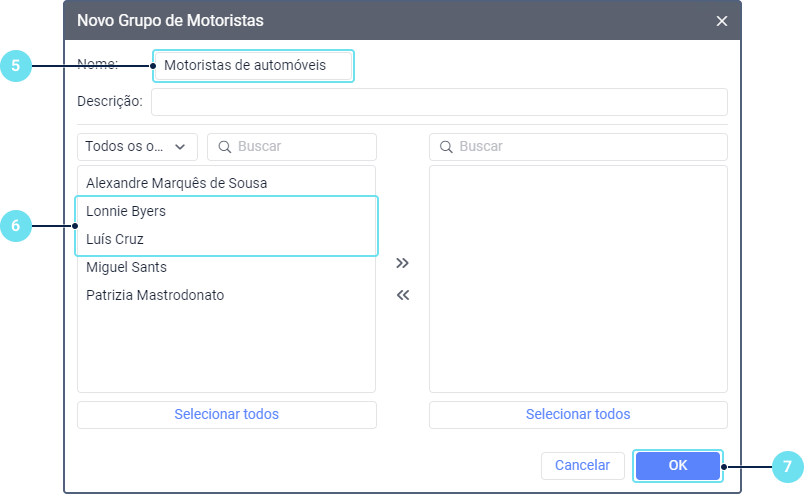Viewport: 804px width, 494px height.
Task: Click the move-all-right double arrow icon
Action: tap(402, 263)
